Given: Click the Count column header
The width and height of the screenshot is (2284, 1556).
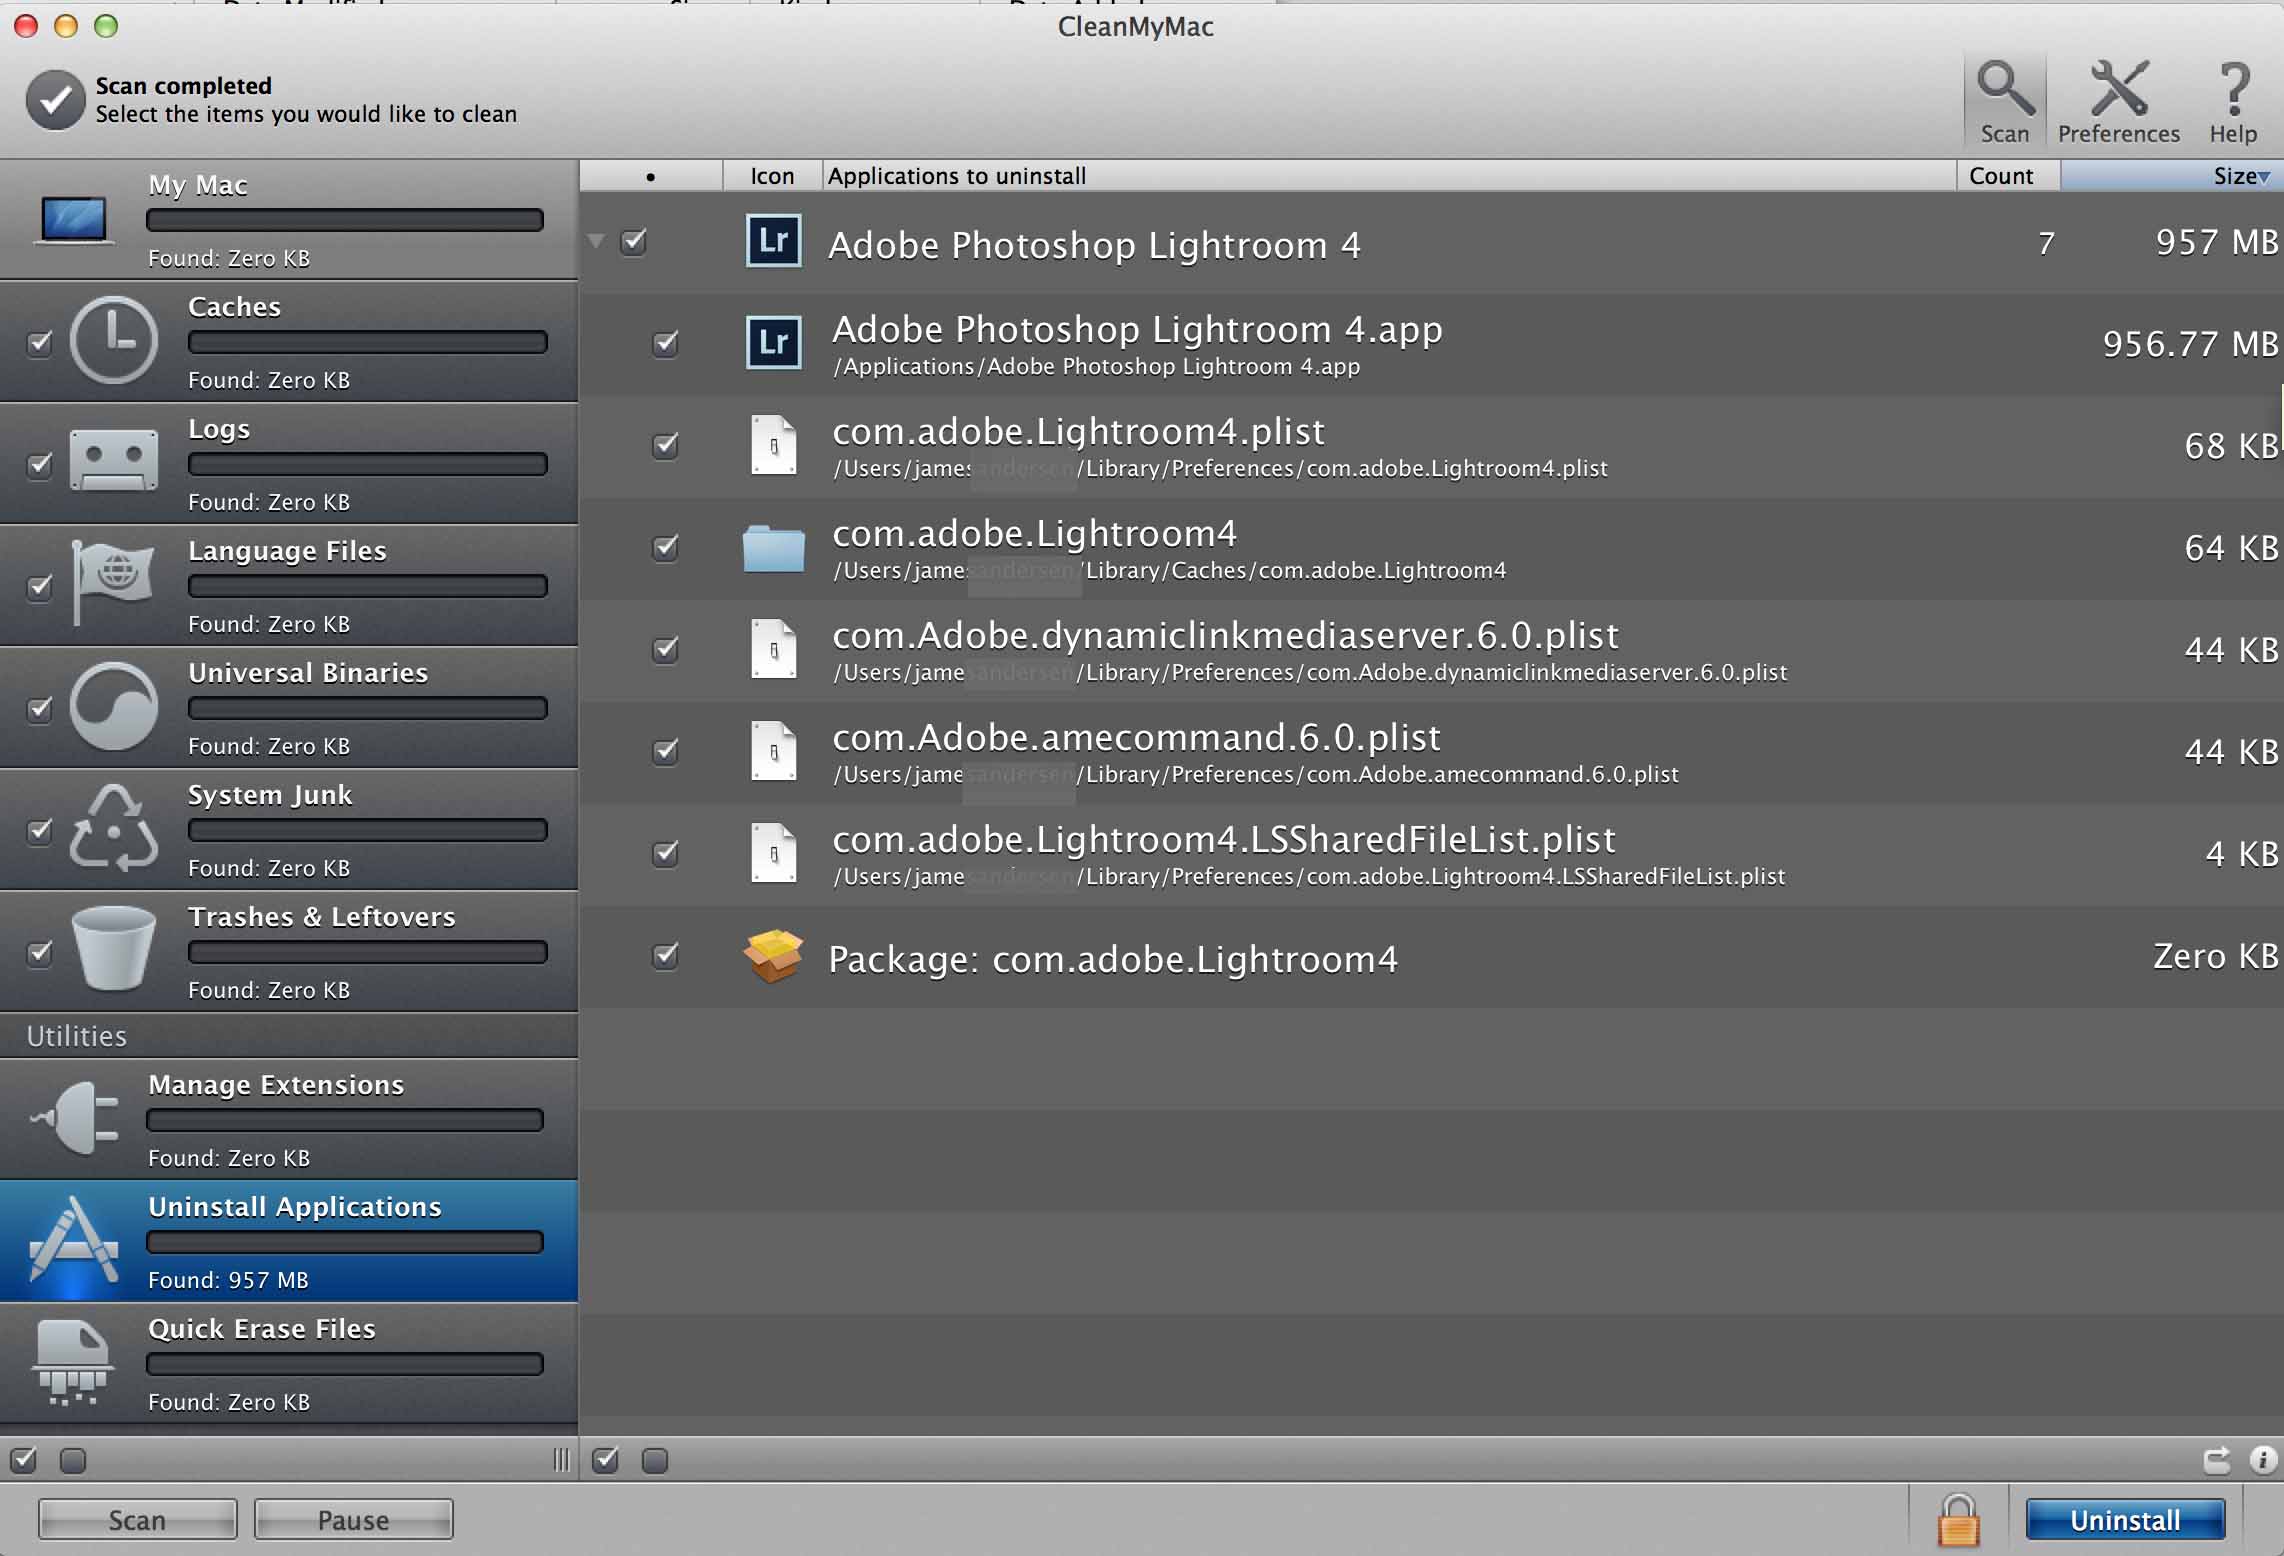Looking at the screenshot, I should pyautogui.click(x=2001, y=176).
